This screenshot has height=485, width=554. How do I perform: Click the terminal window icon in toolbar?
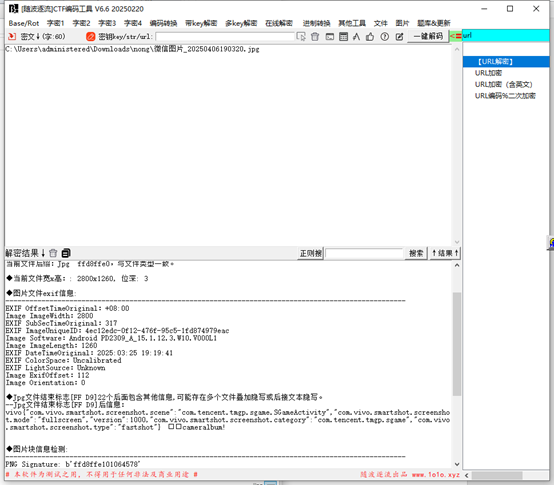[330, 37]
